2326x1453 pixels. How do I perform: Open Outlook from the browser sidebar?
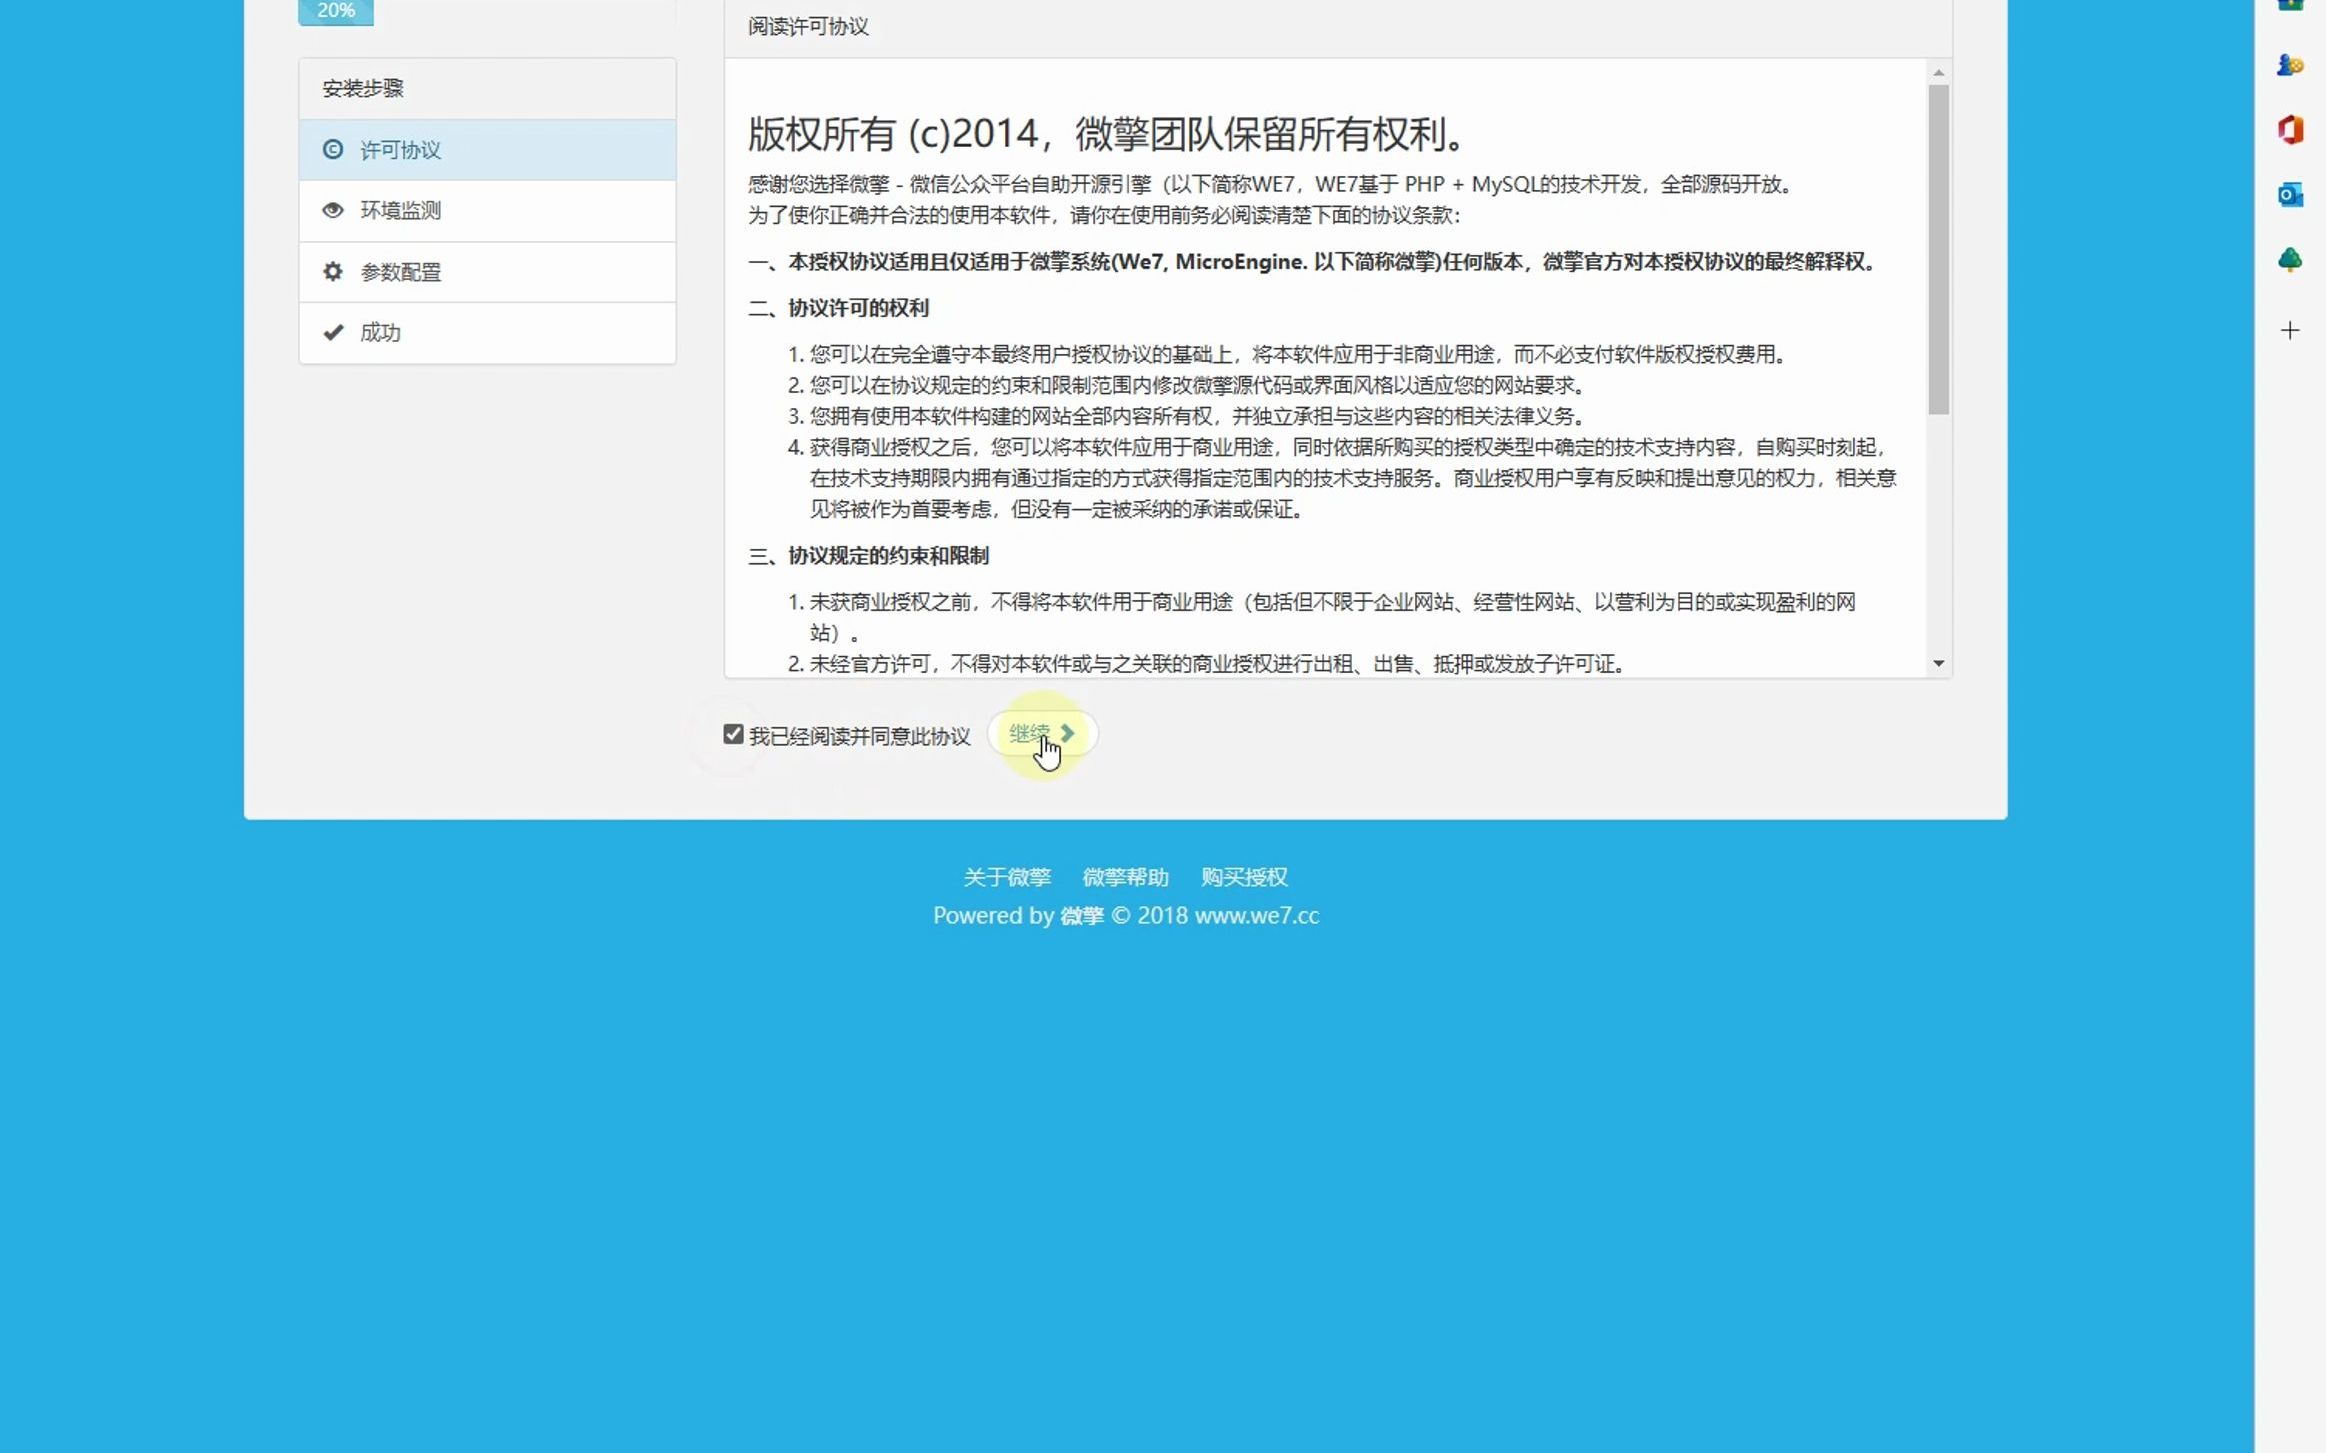[2289, 195]
